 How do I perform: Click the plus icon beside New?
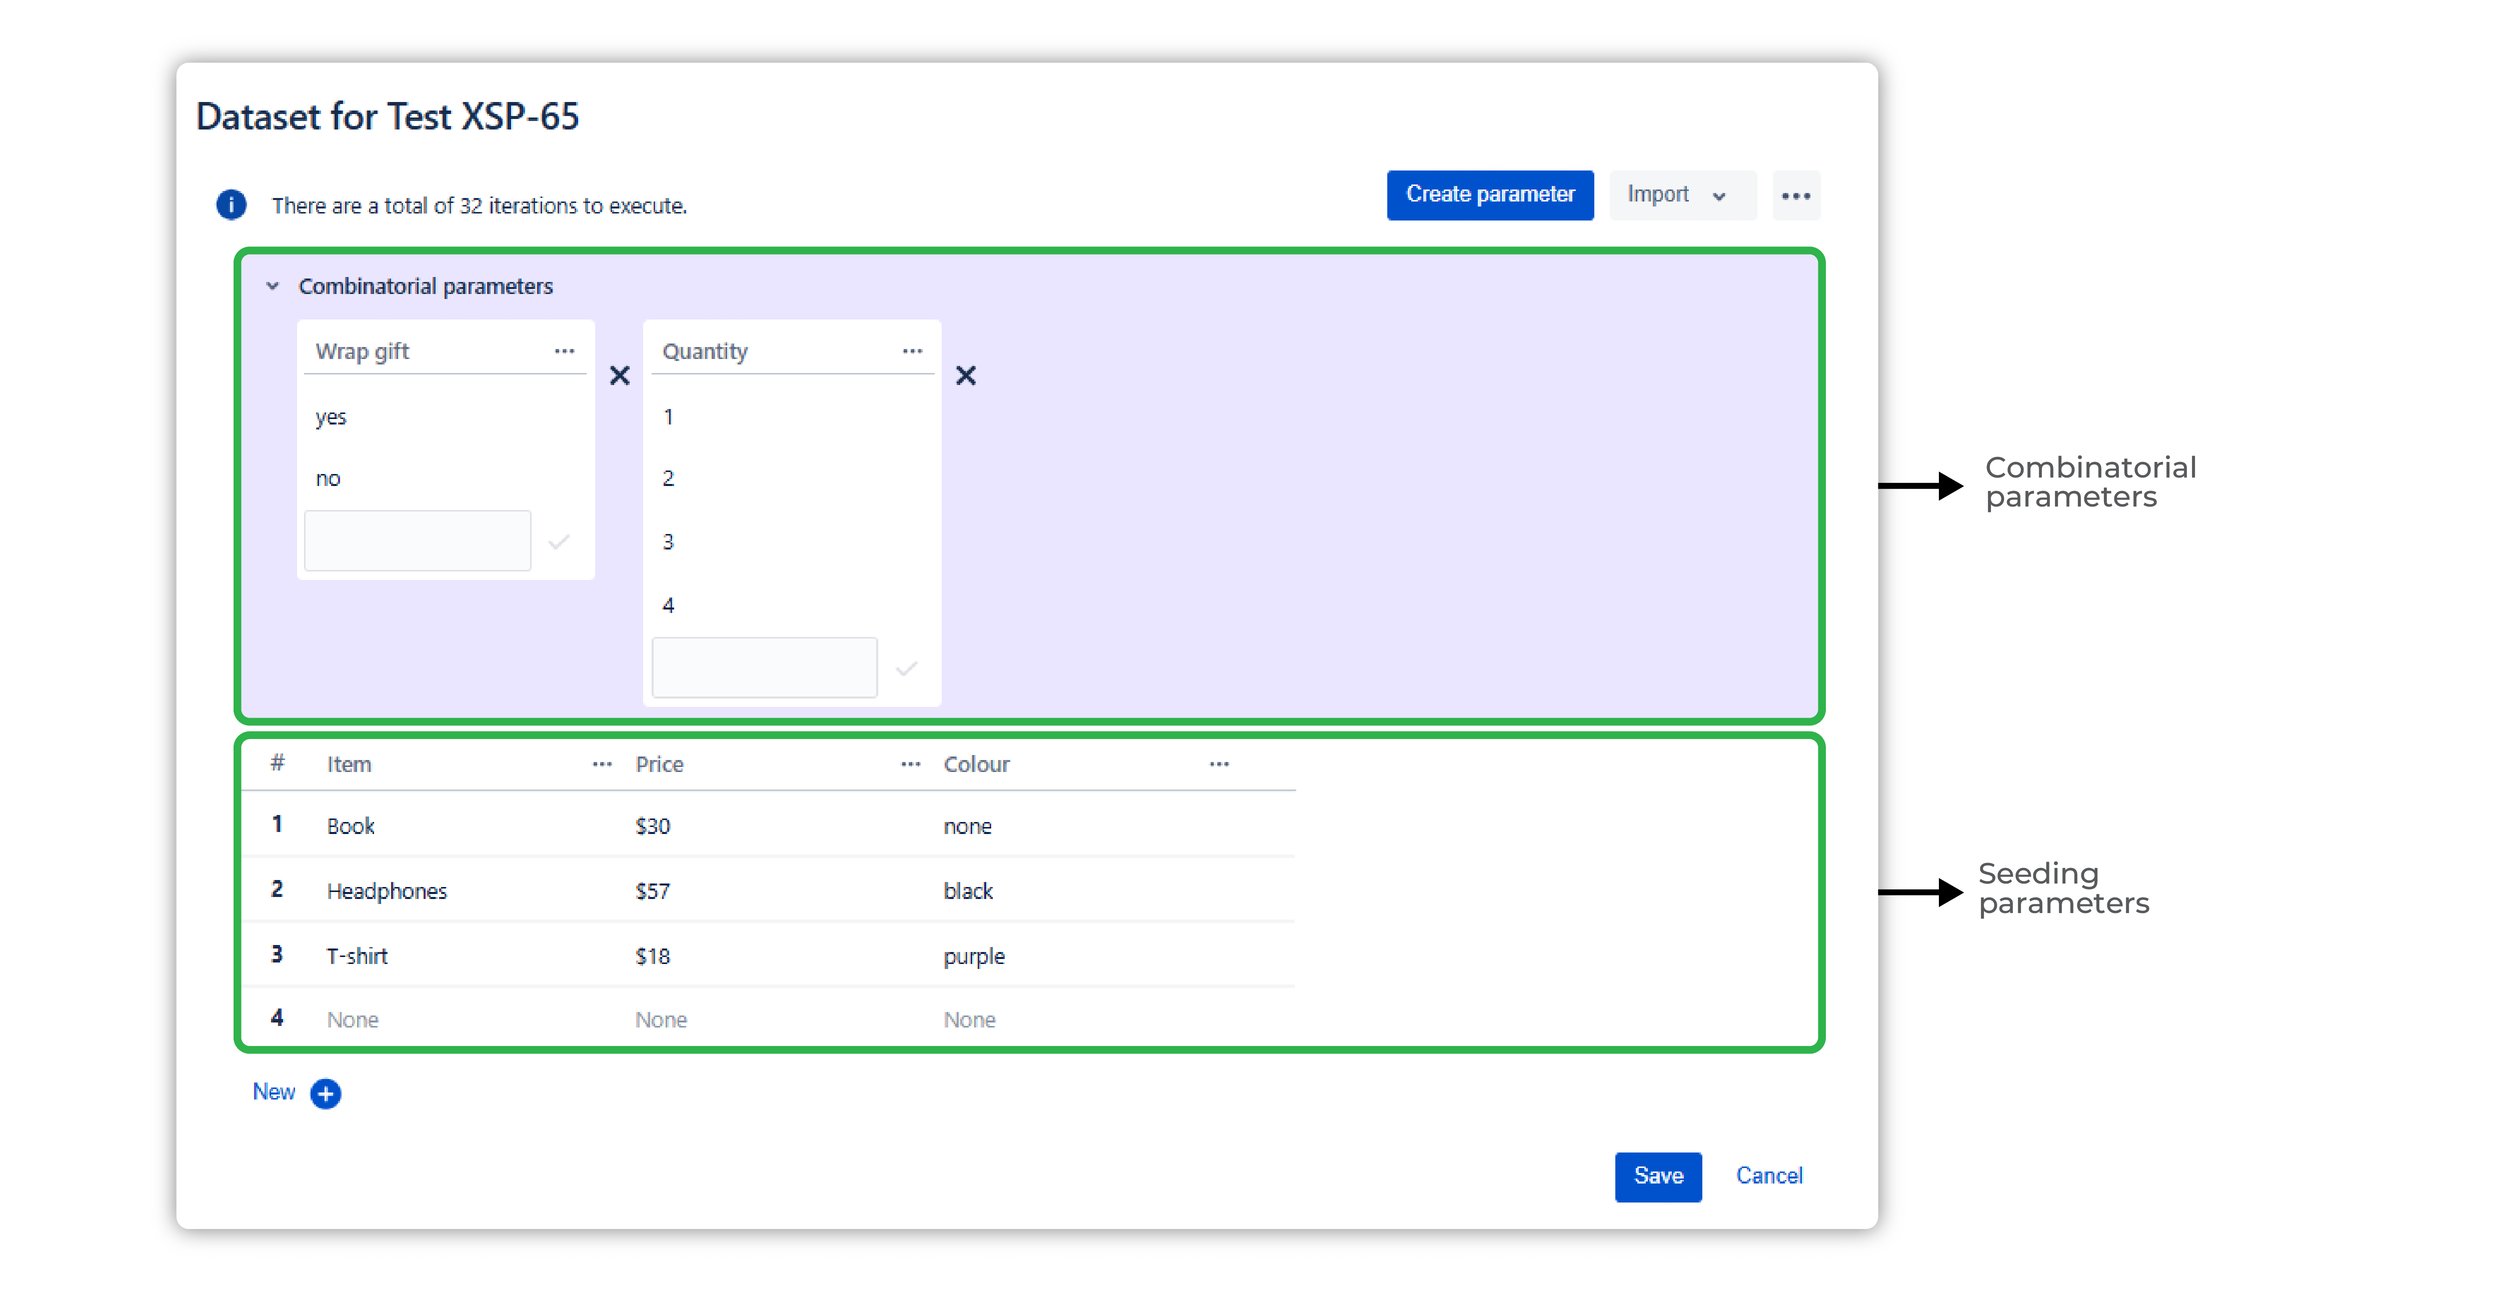[325, 1093]
